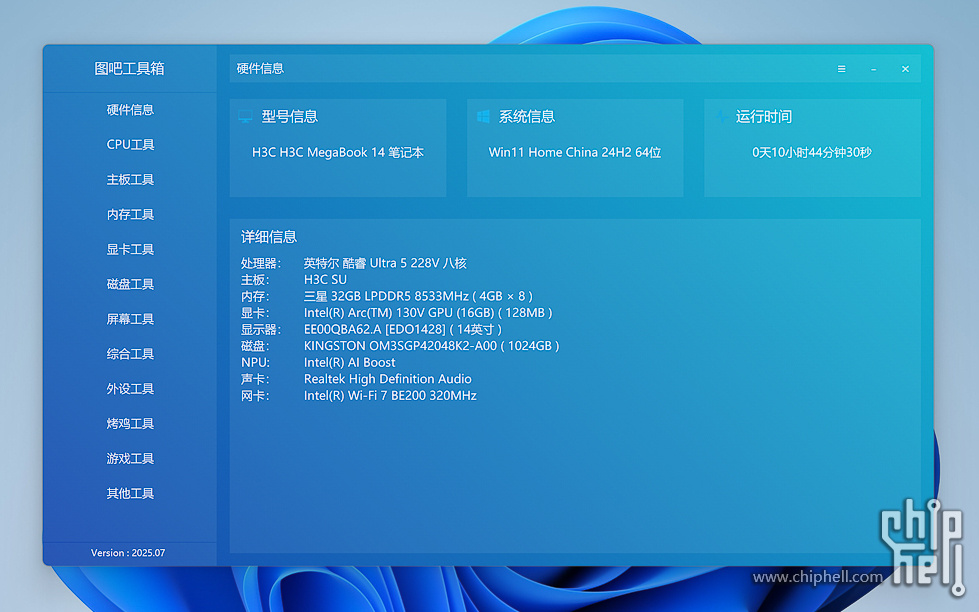
Task: Click the 磁盘 label in details
Action: pos(255,346)
